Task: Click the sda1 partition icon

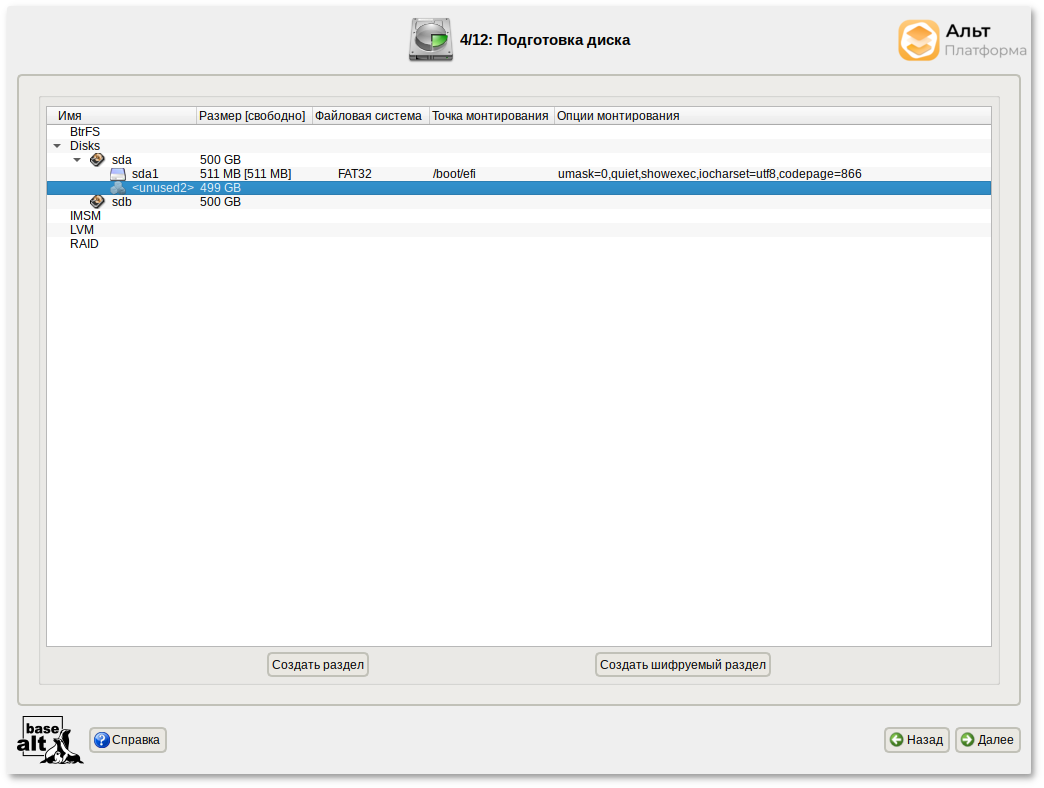Action: (x=118, y=174)
